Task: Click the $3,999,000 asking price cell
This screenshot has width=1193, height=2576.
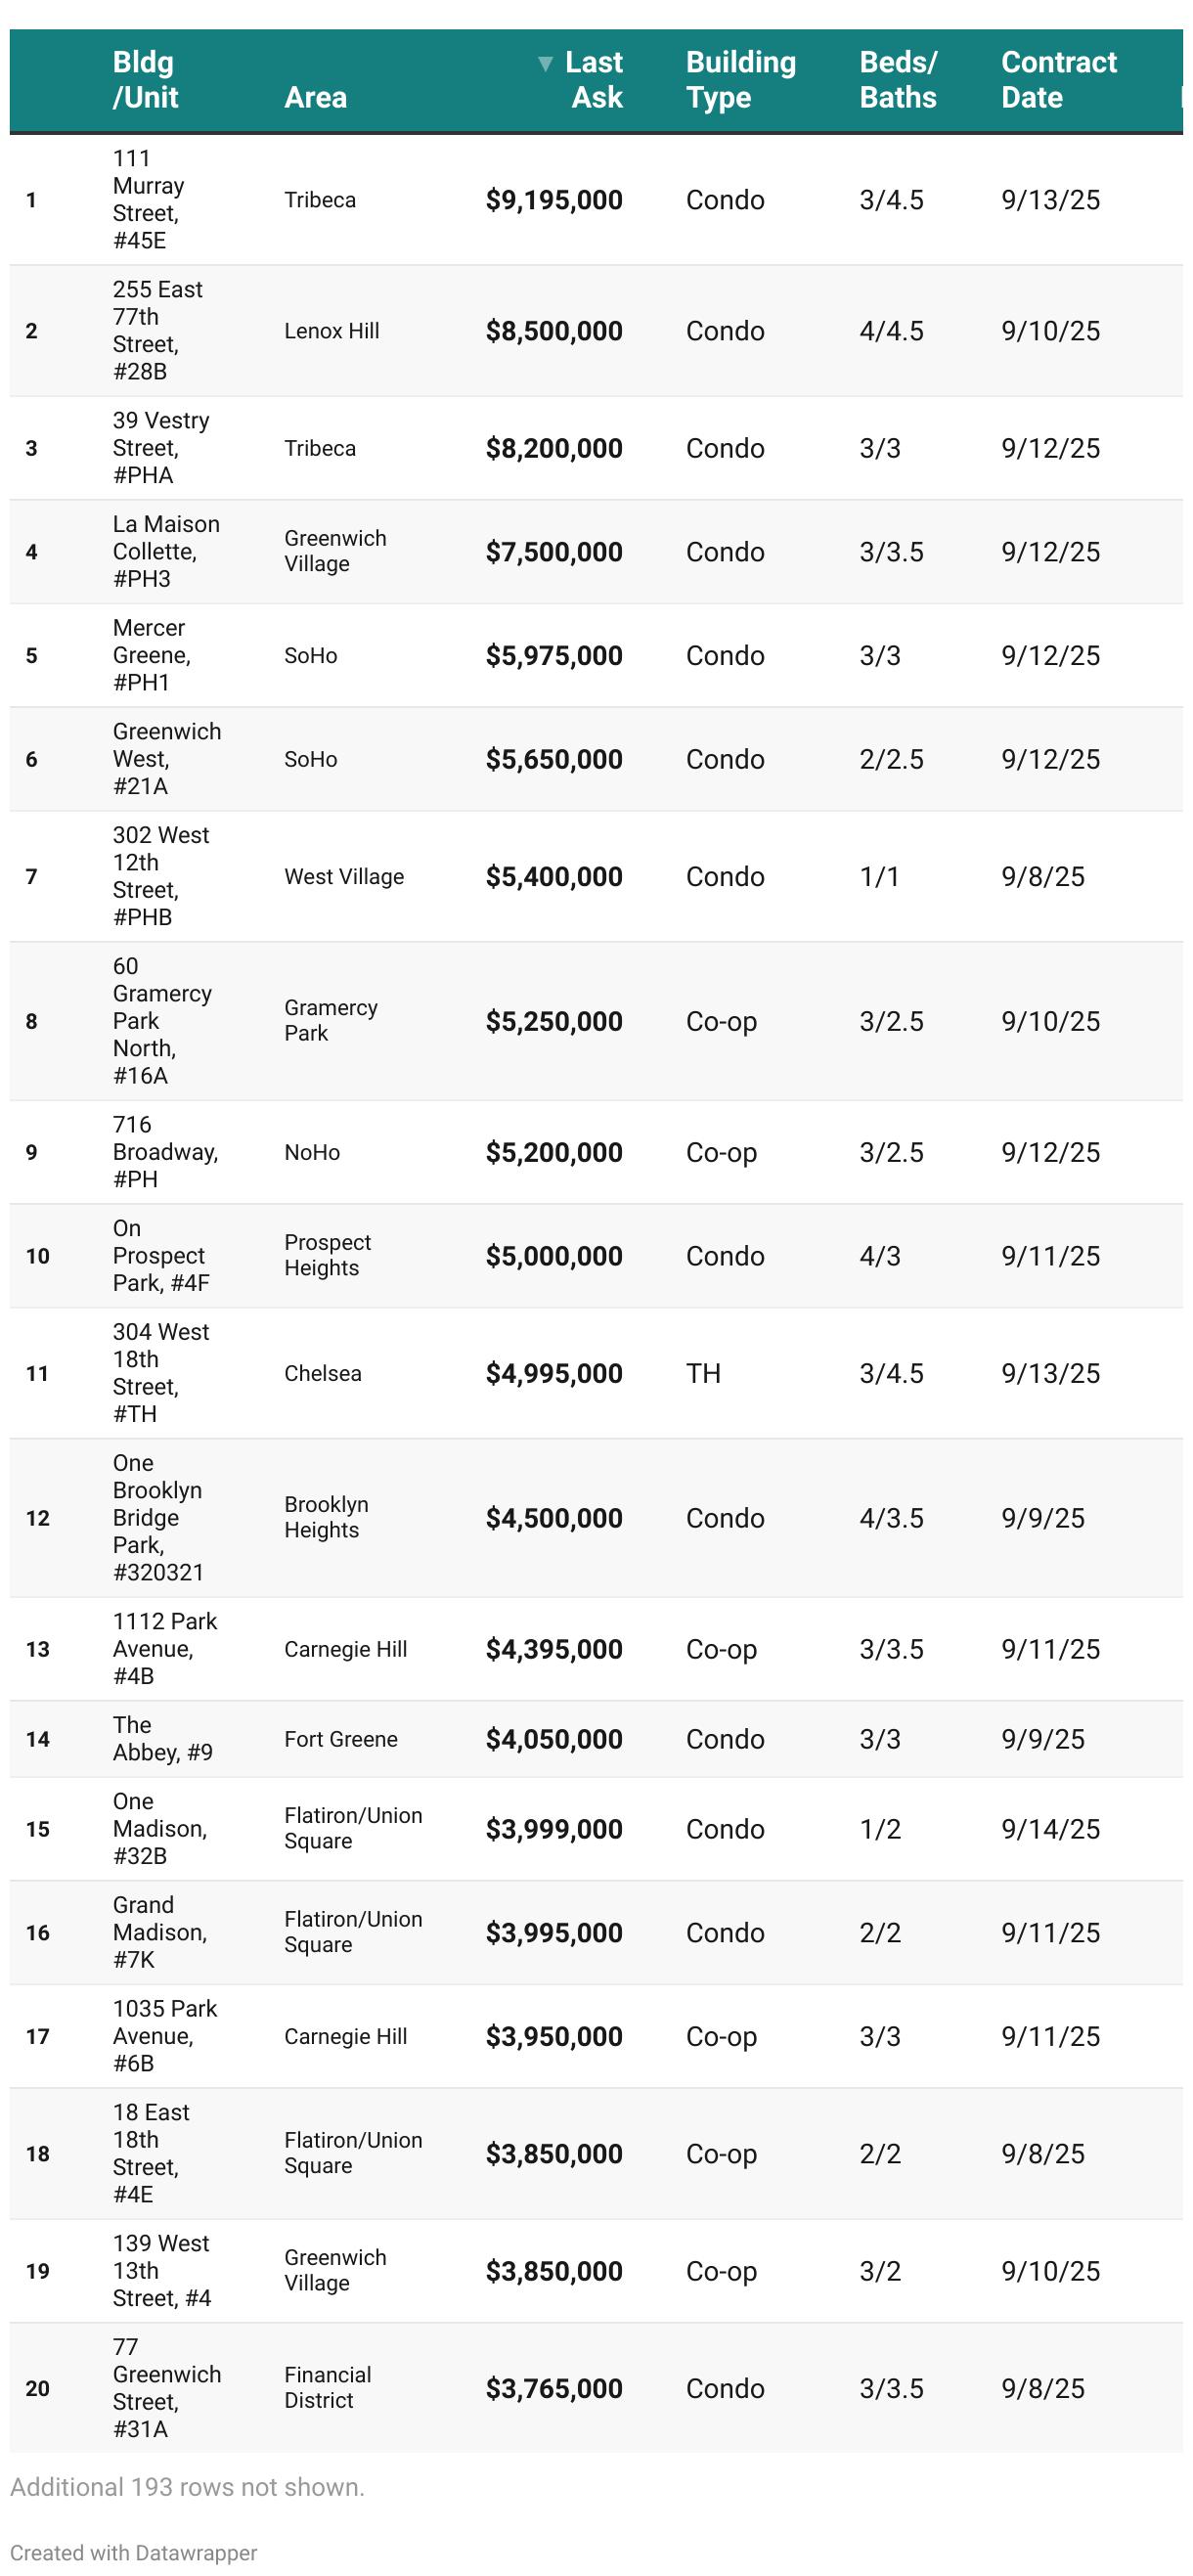Action: pos(553,1829)
